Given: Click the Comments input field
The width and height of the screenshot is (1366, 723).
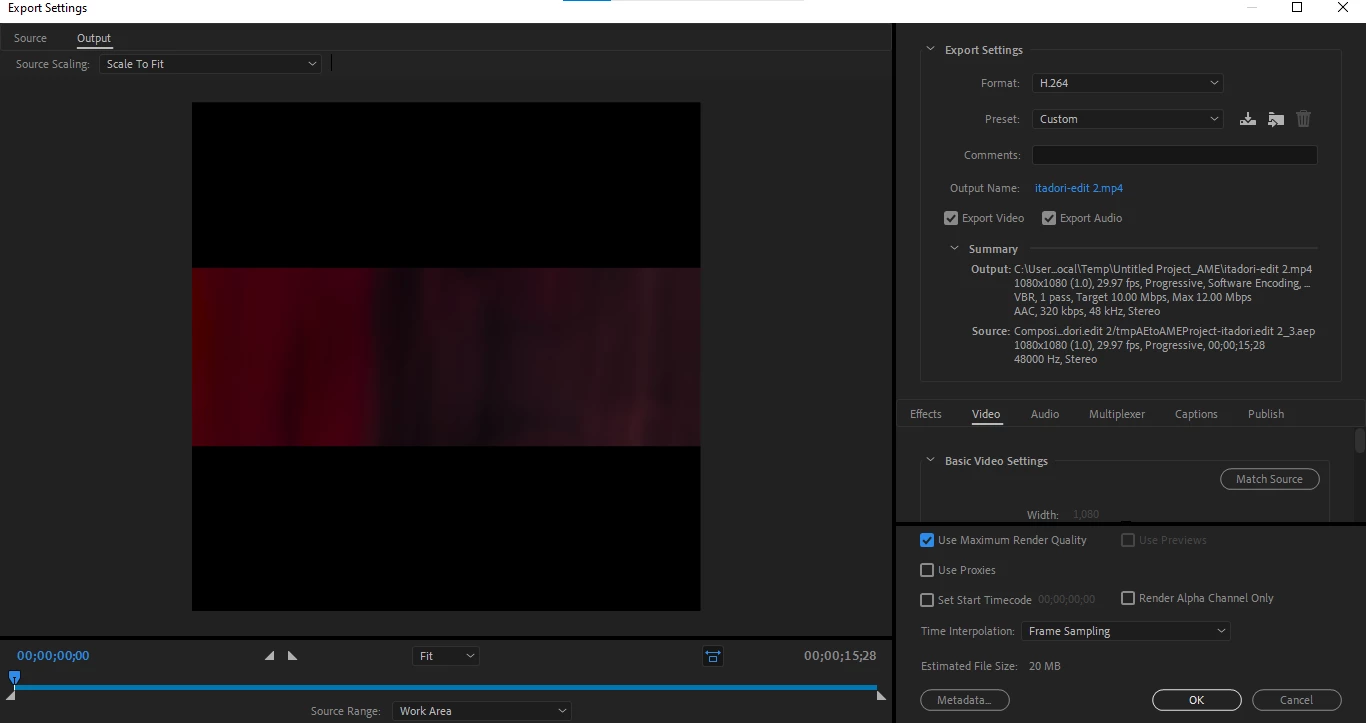Looking at the screenshot, I should [x=1175, y=155].
